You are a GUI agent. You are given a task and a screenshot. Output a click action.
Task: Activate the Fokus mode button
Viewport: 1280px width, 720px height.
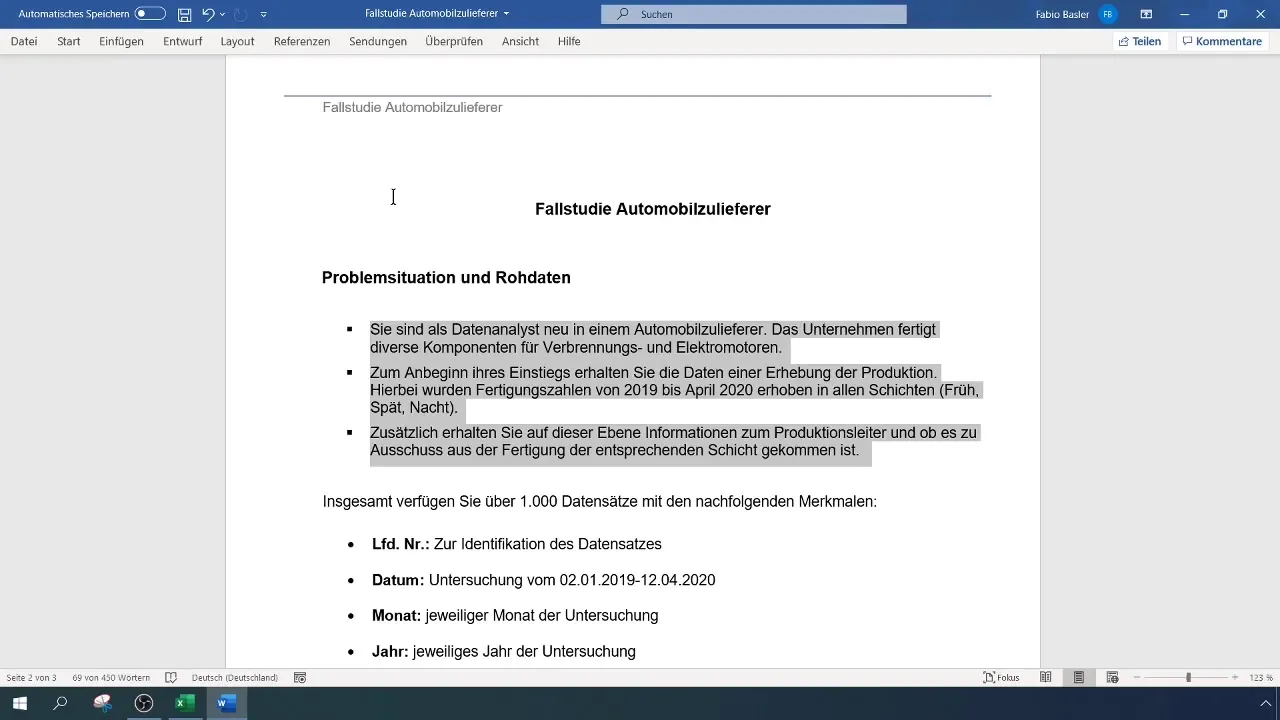(x=1001, y=677)
